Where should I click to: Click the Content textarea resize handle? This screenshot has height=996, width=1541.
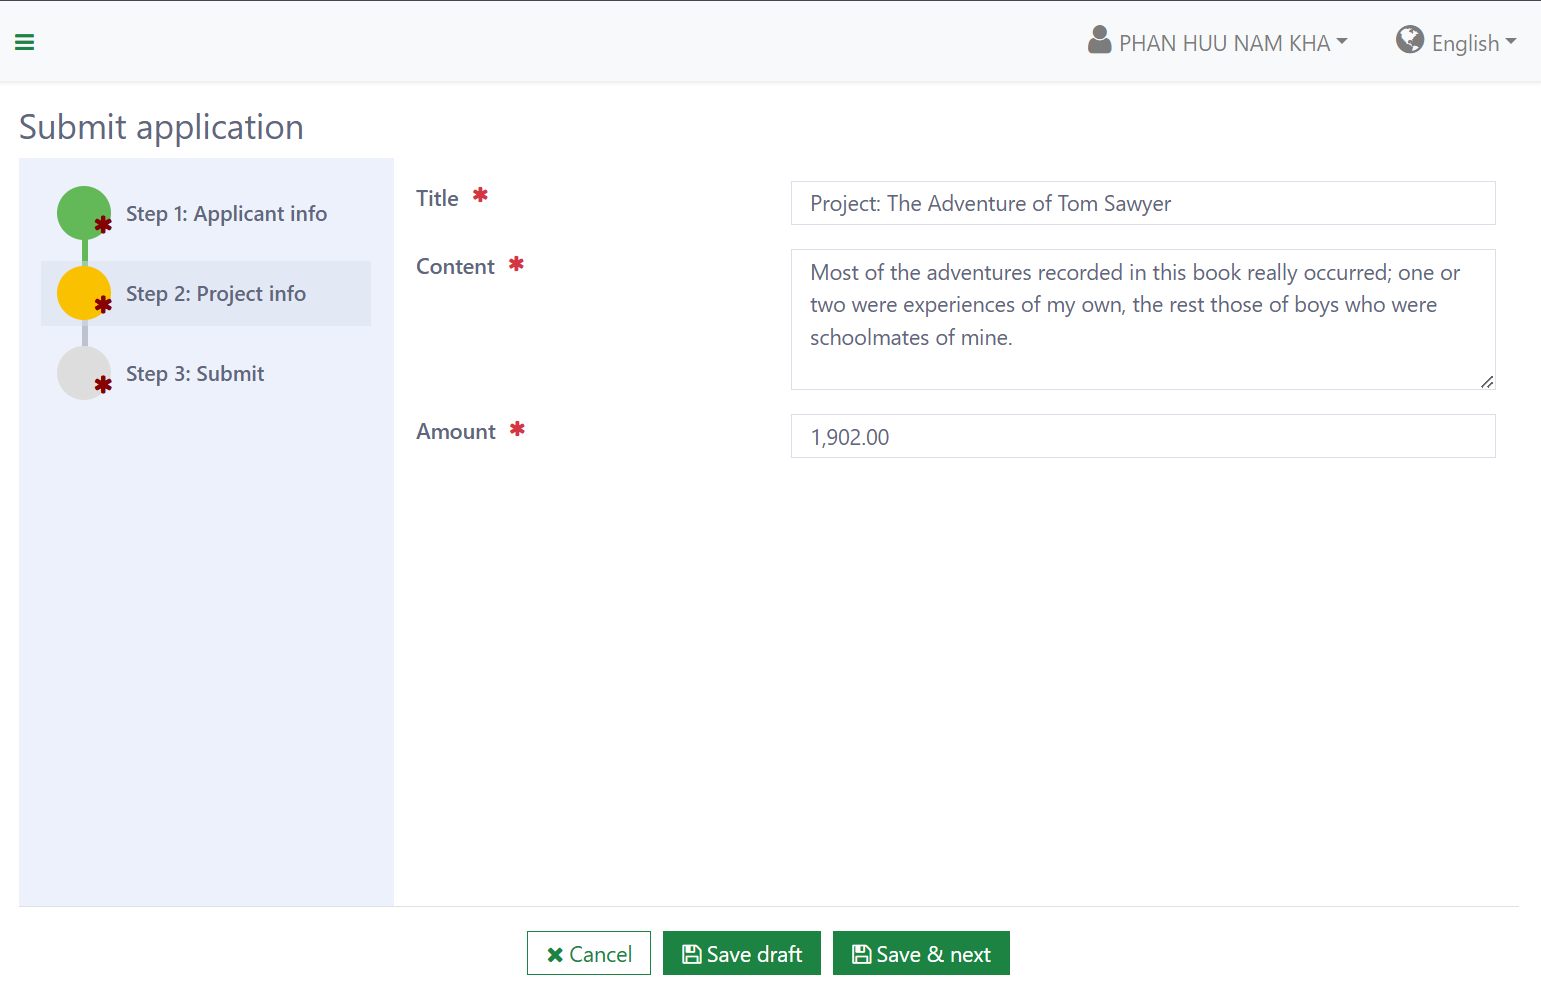(x=1487, y=381)
